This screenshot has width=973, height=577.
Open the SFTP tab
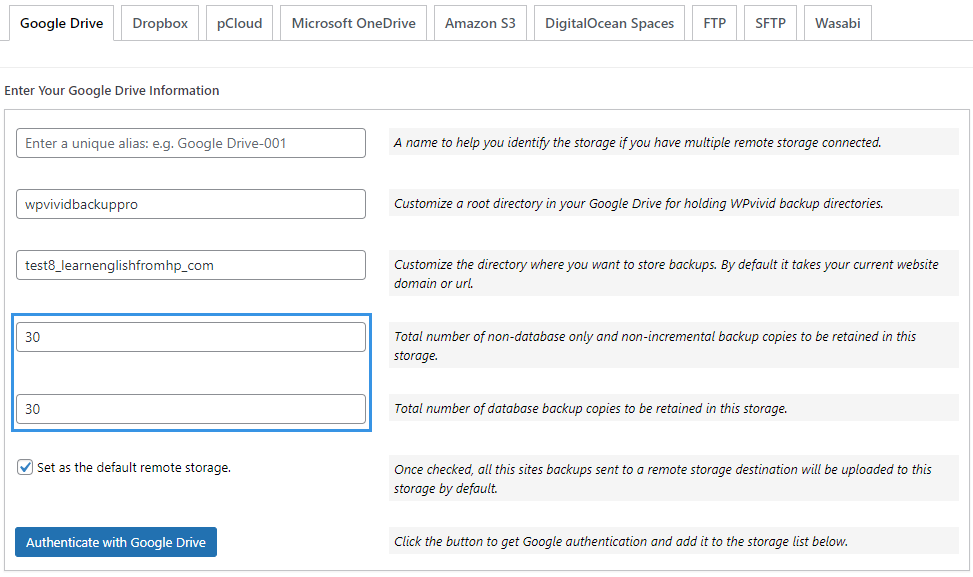click(770, 24)
